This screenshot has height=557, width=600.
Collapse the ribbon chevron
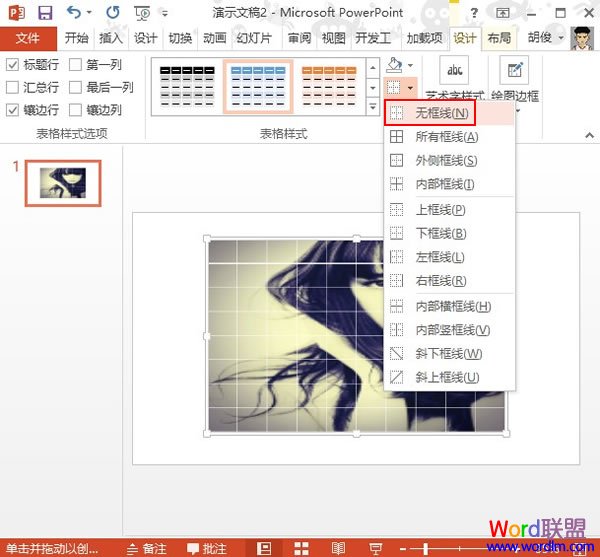tap(590, 135)
